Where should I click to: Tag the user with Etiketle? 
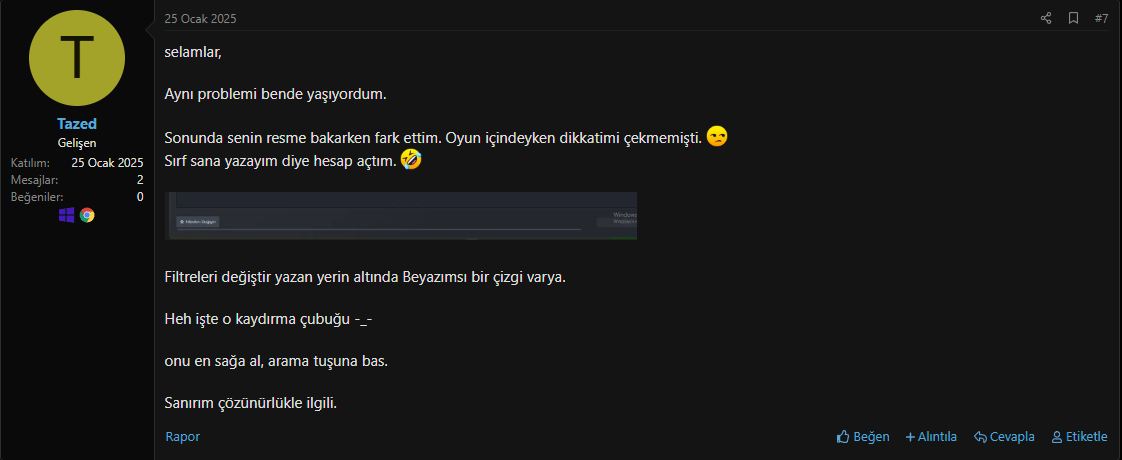click(x=1079, y=436)
